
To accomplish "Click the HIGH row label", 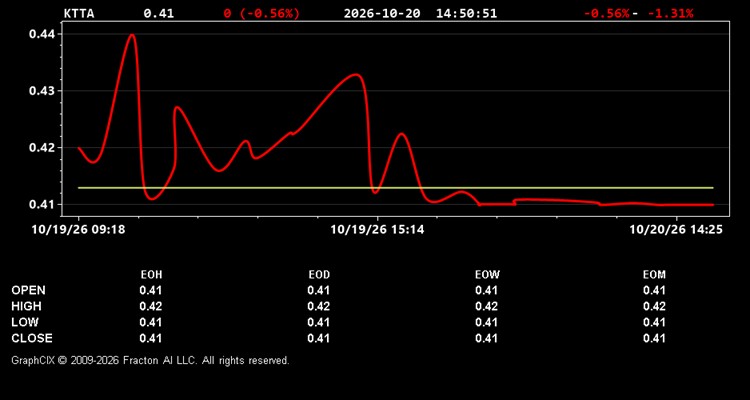I will pyautogui.click(x=26, y=306).
